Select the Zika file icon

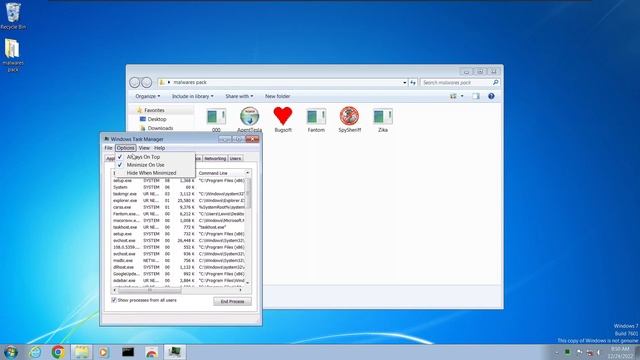(x=383, y=120)
